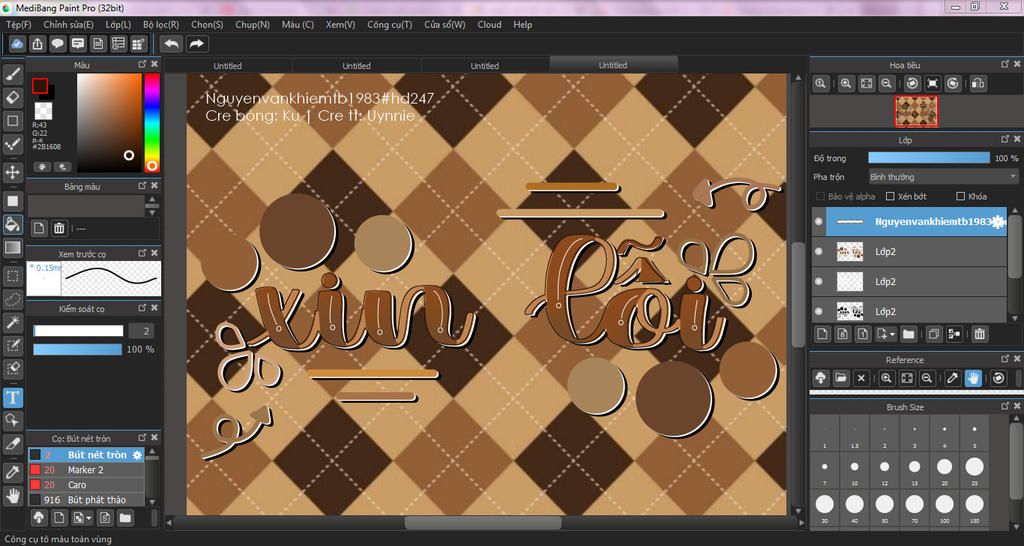This screenshot has width=1024, height=546.
Task: Open the Lớp(L) menu
Action: [118, 25]
